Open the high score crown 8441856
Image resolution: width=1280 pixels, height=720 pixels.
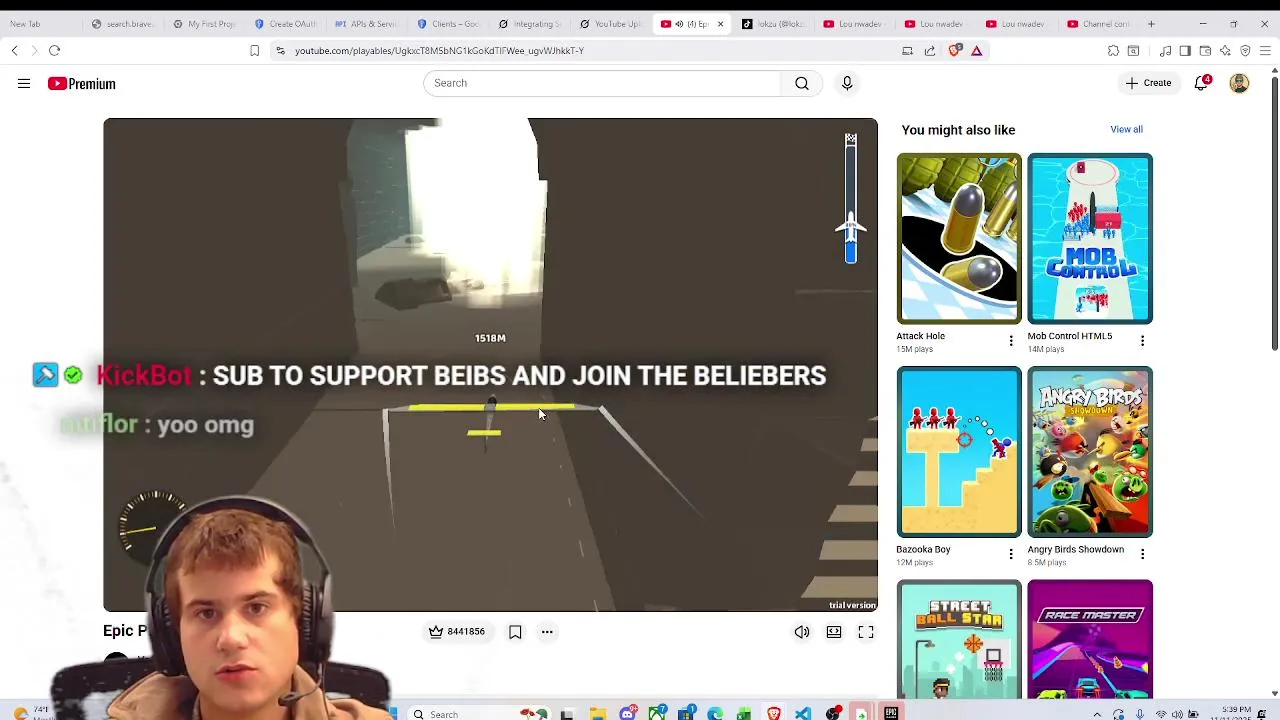pos(456,632)
